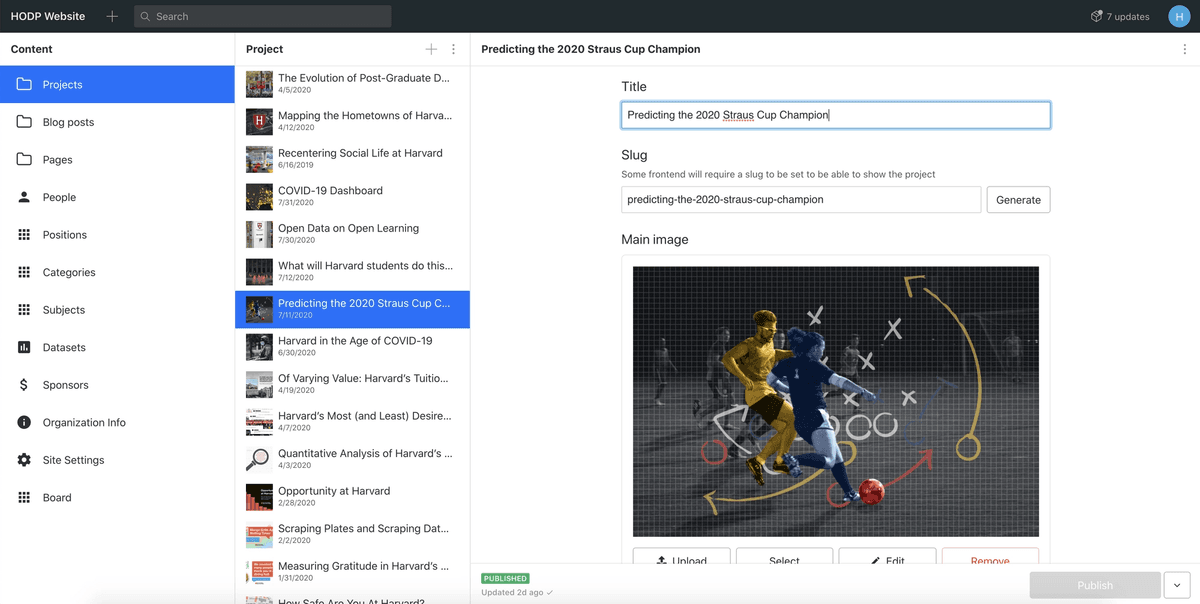
Task: Open The Evolution of Post-Graduate project
Action: pyautogui.click(x=352, y=83)
